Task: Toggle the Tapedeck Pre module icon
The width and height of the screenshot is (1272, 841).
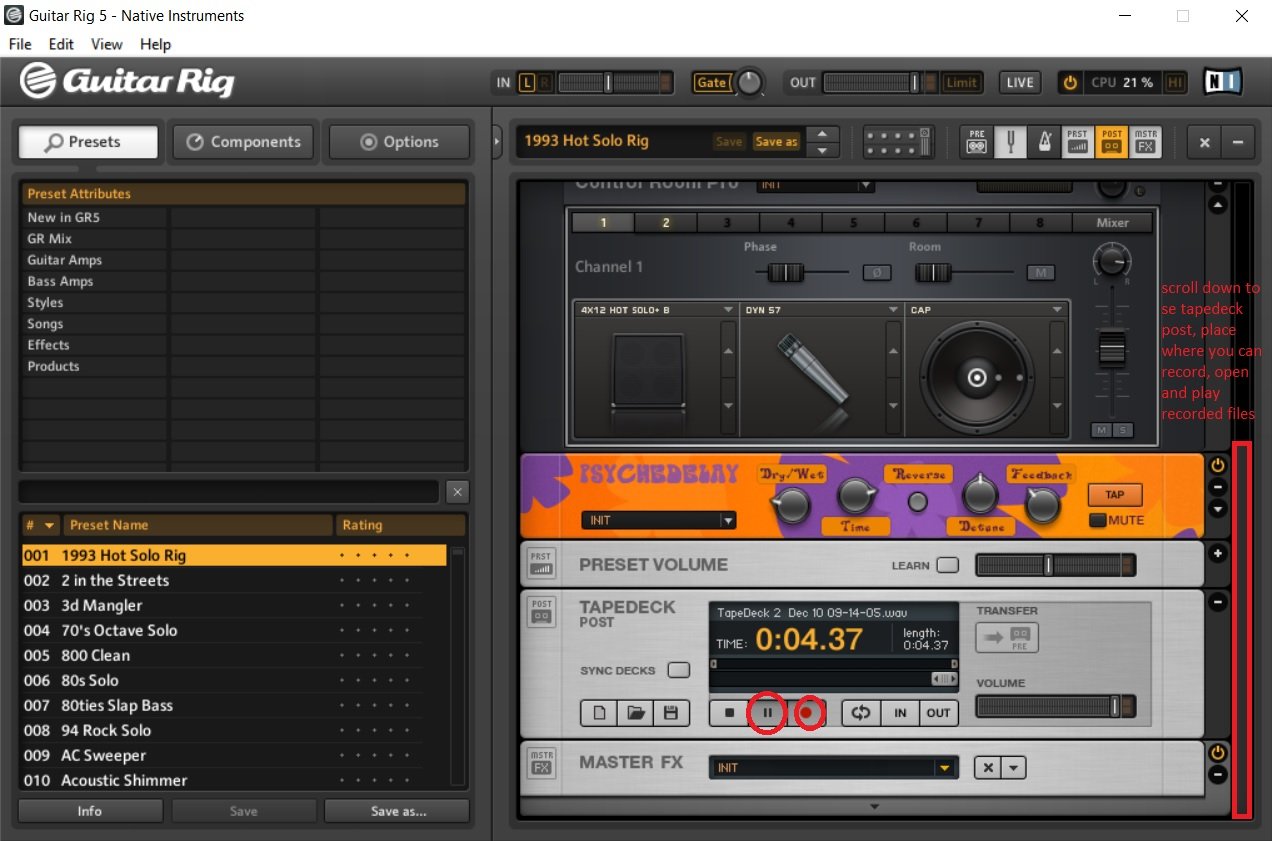Action: tap(977, 142)
